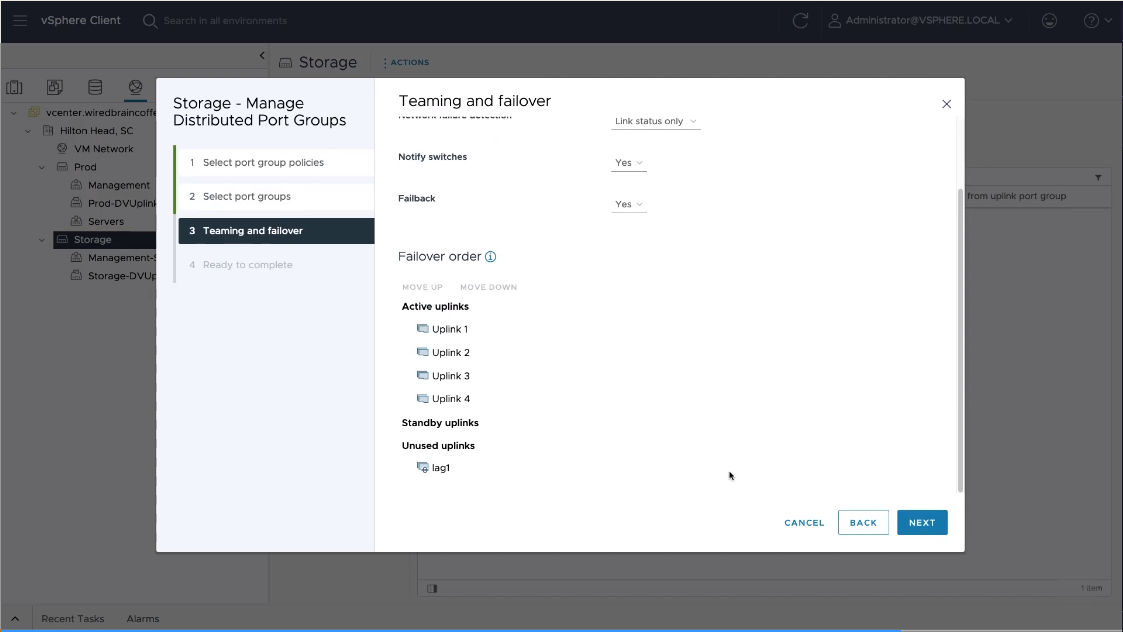Open the hamburger navigation menu
Image resolution: width=1123 pixels, height=632 pixels.
tap(20, 20)
